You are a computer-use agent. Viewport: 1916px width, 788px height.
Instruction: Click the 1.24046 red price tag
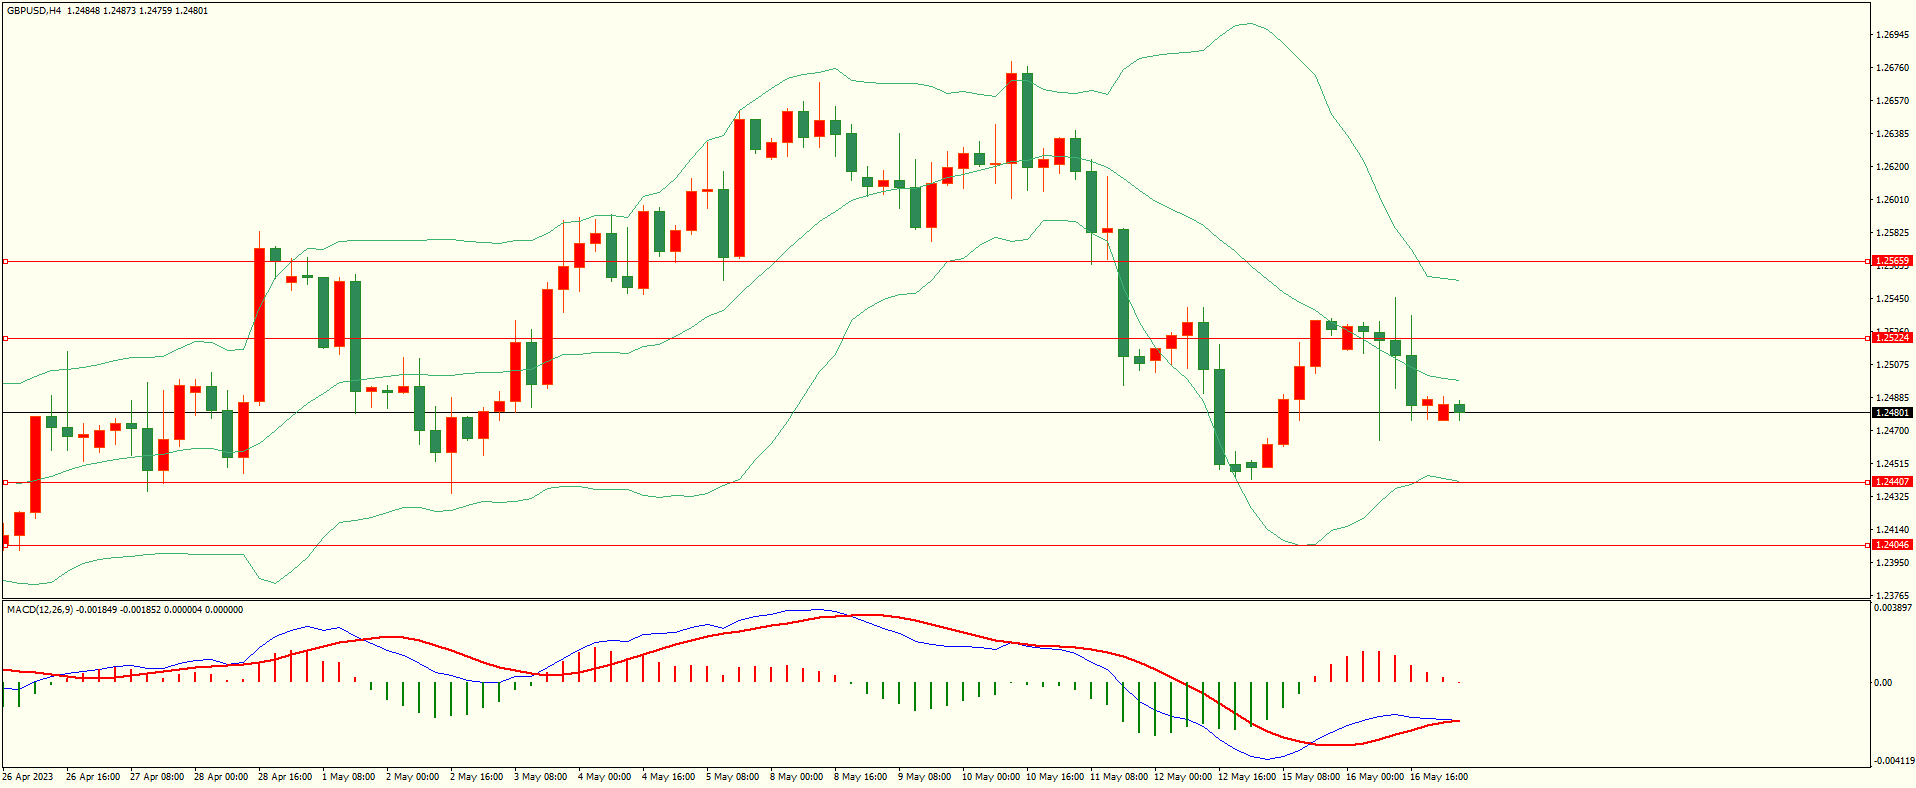pyautogui.click(x=1891, y=545)
